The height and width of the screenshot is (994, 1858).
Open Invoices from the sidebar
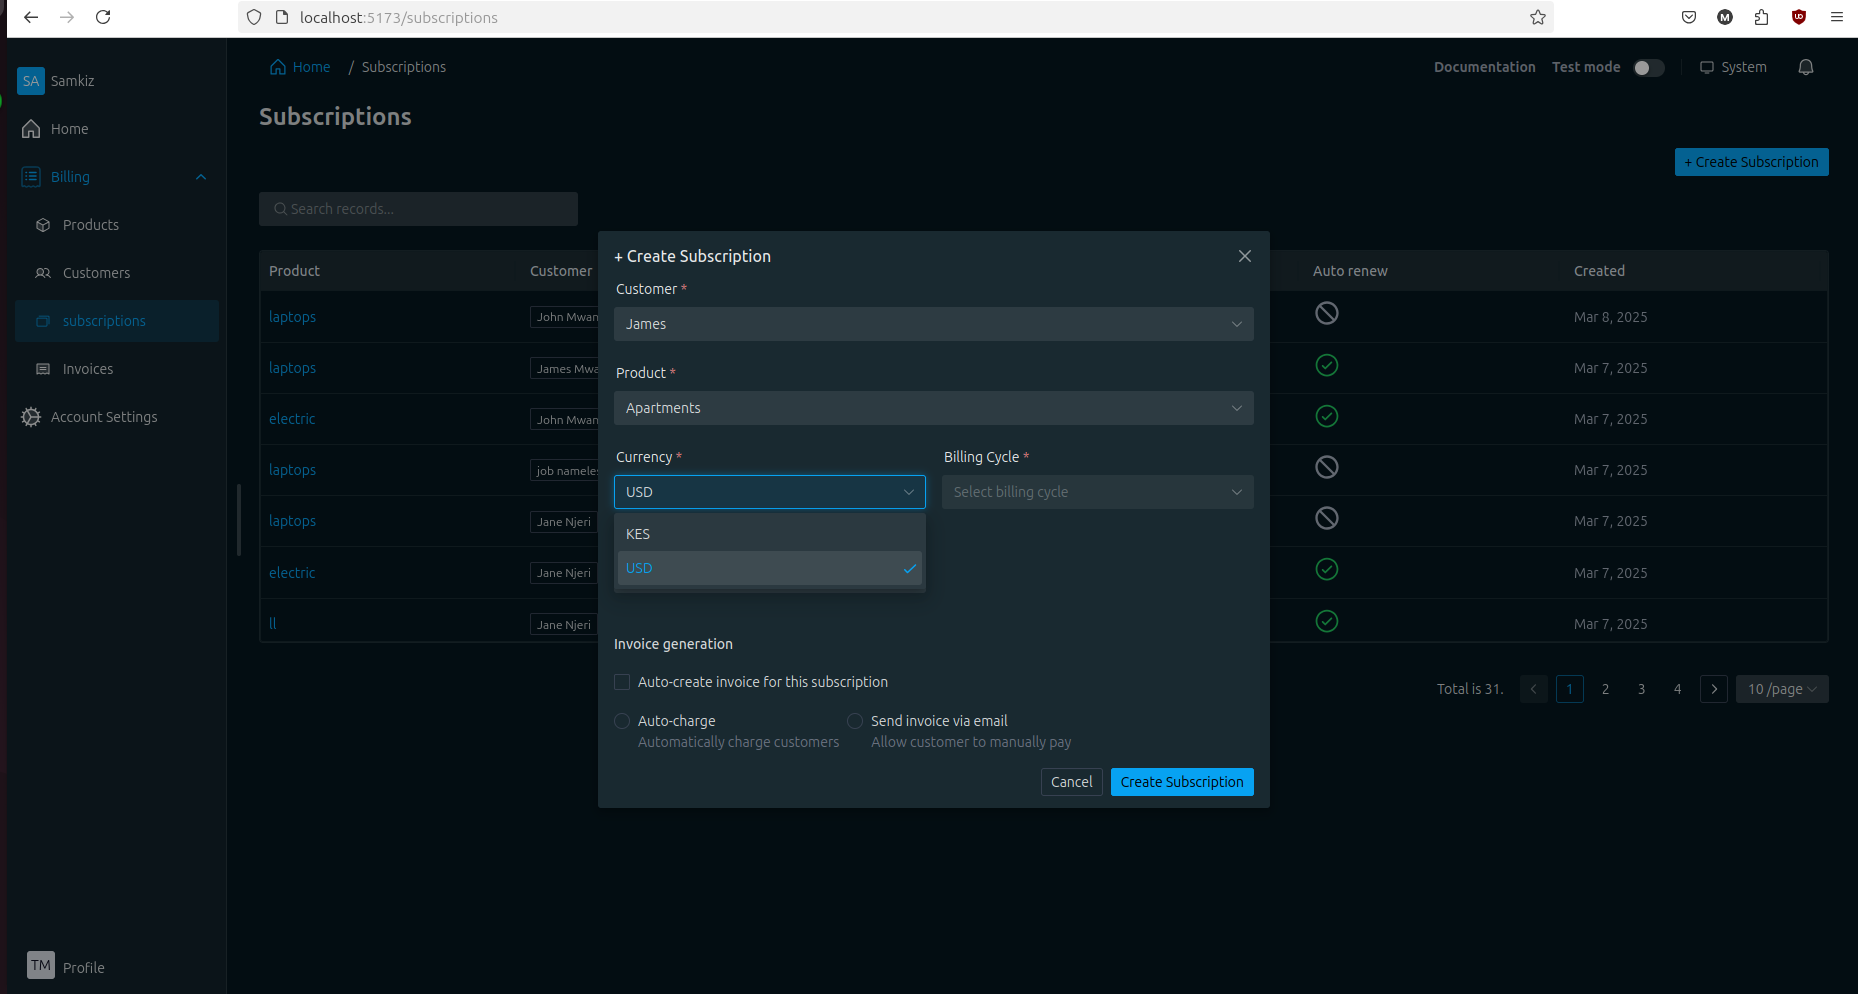pos(88,369)
